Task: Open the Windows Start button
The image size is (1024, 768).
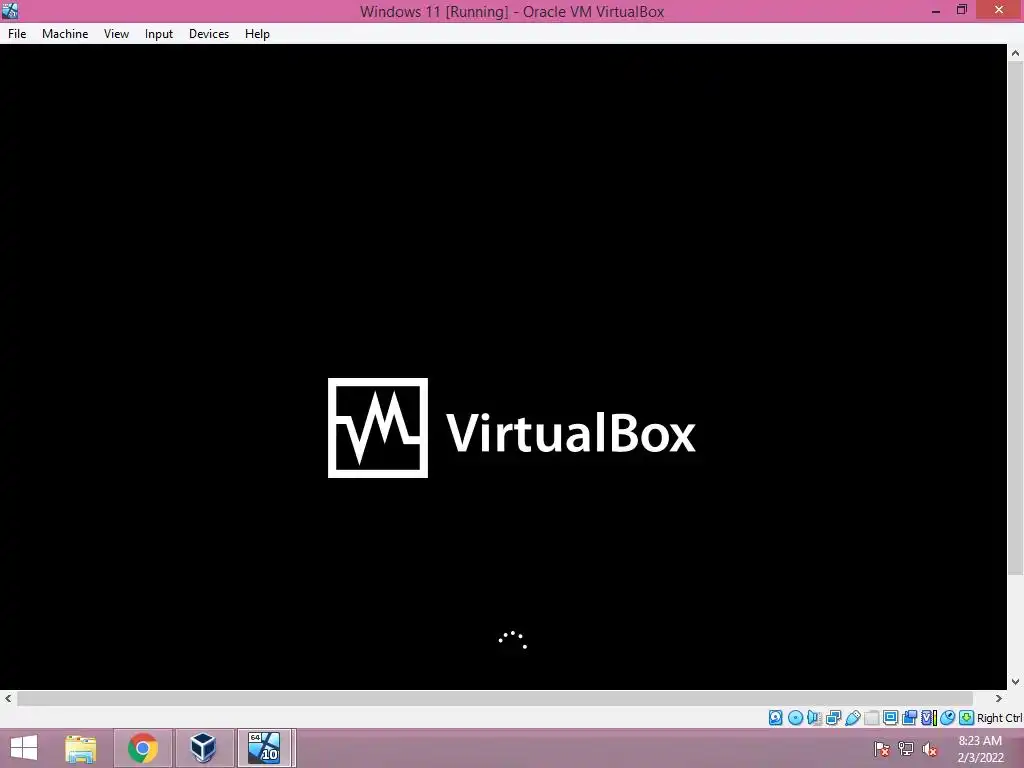Action: (x=24, y=748)
